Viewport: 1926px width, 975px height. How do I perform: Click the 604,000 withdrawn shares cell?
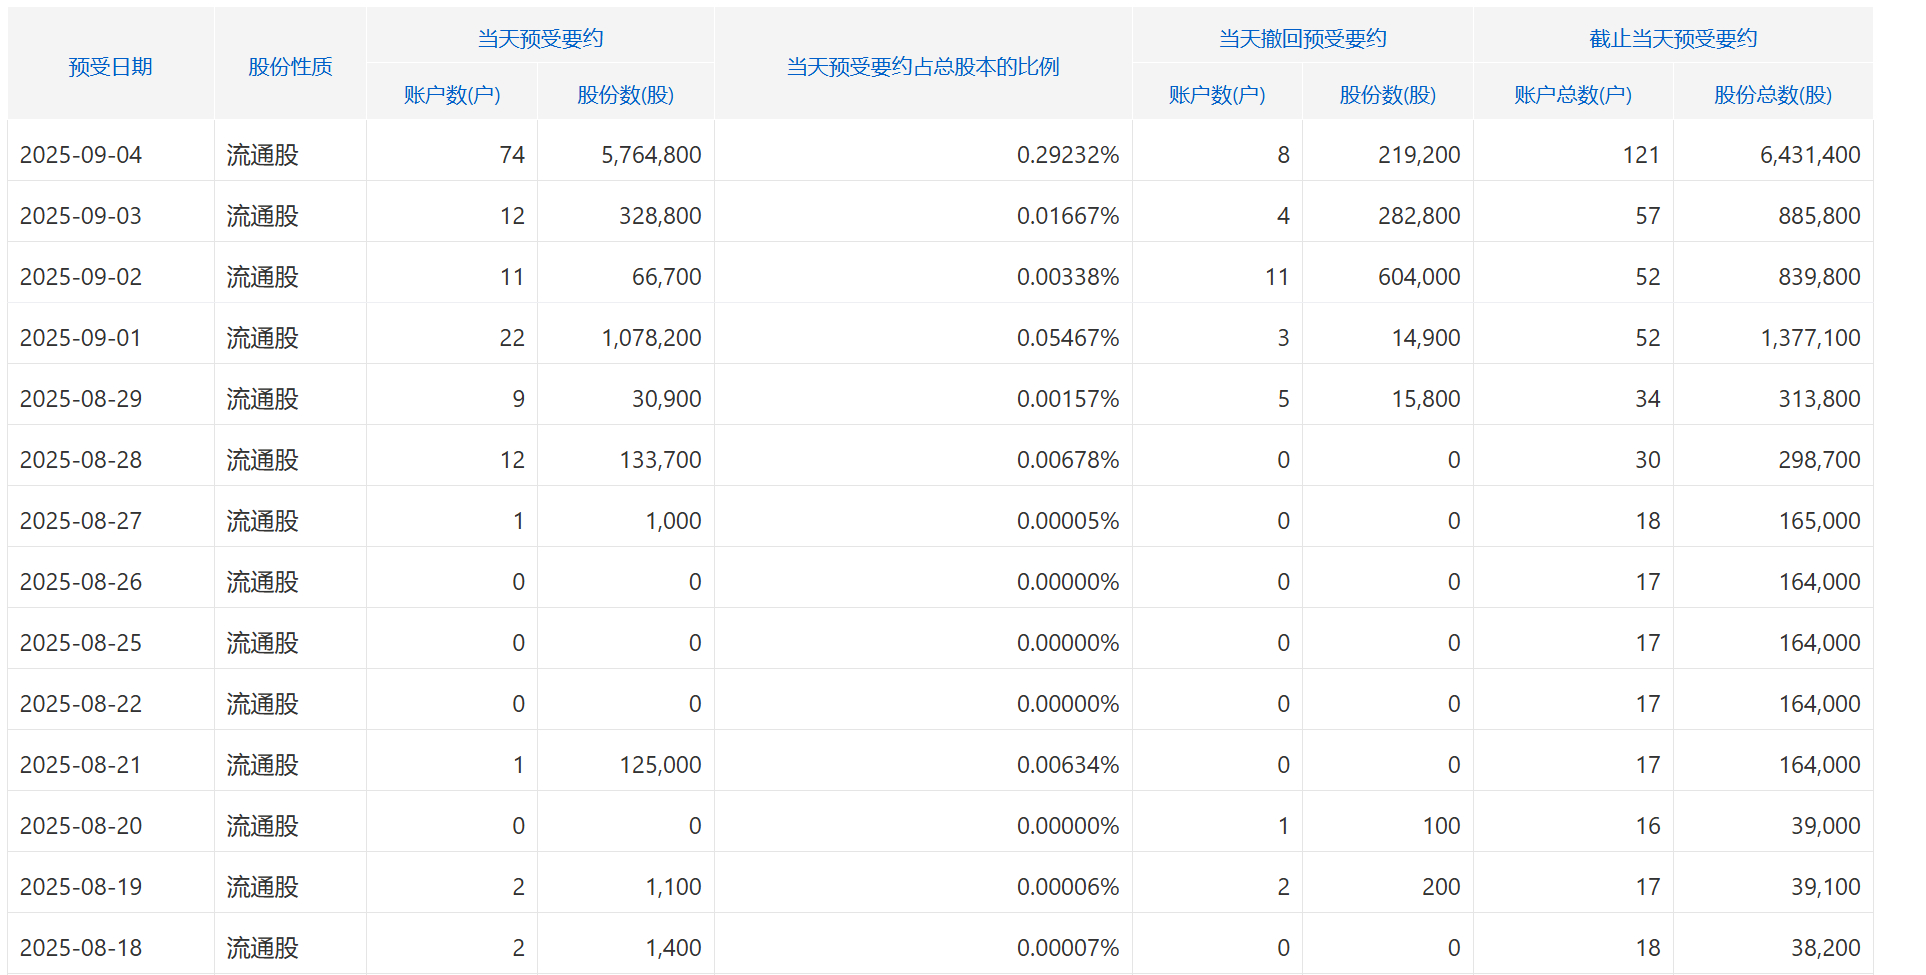tap(1418, 277)
